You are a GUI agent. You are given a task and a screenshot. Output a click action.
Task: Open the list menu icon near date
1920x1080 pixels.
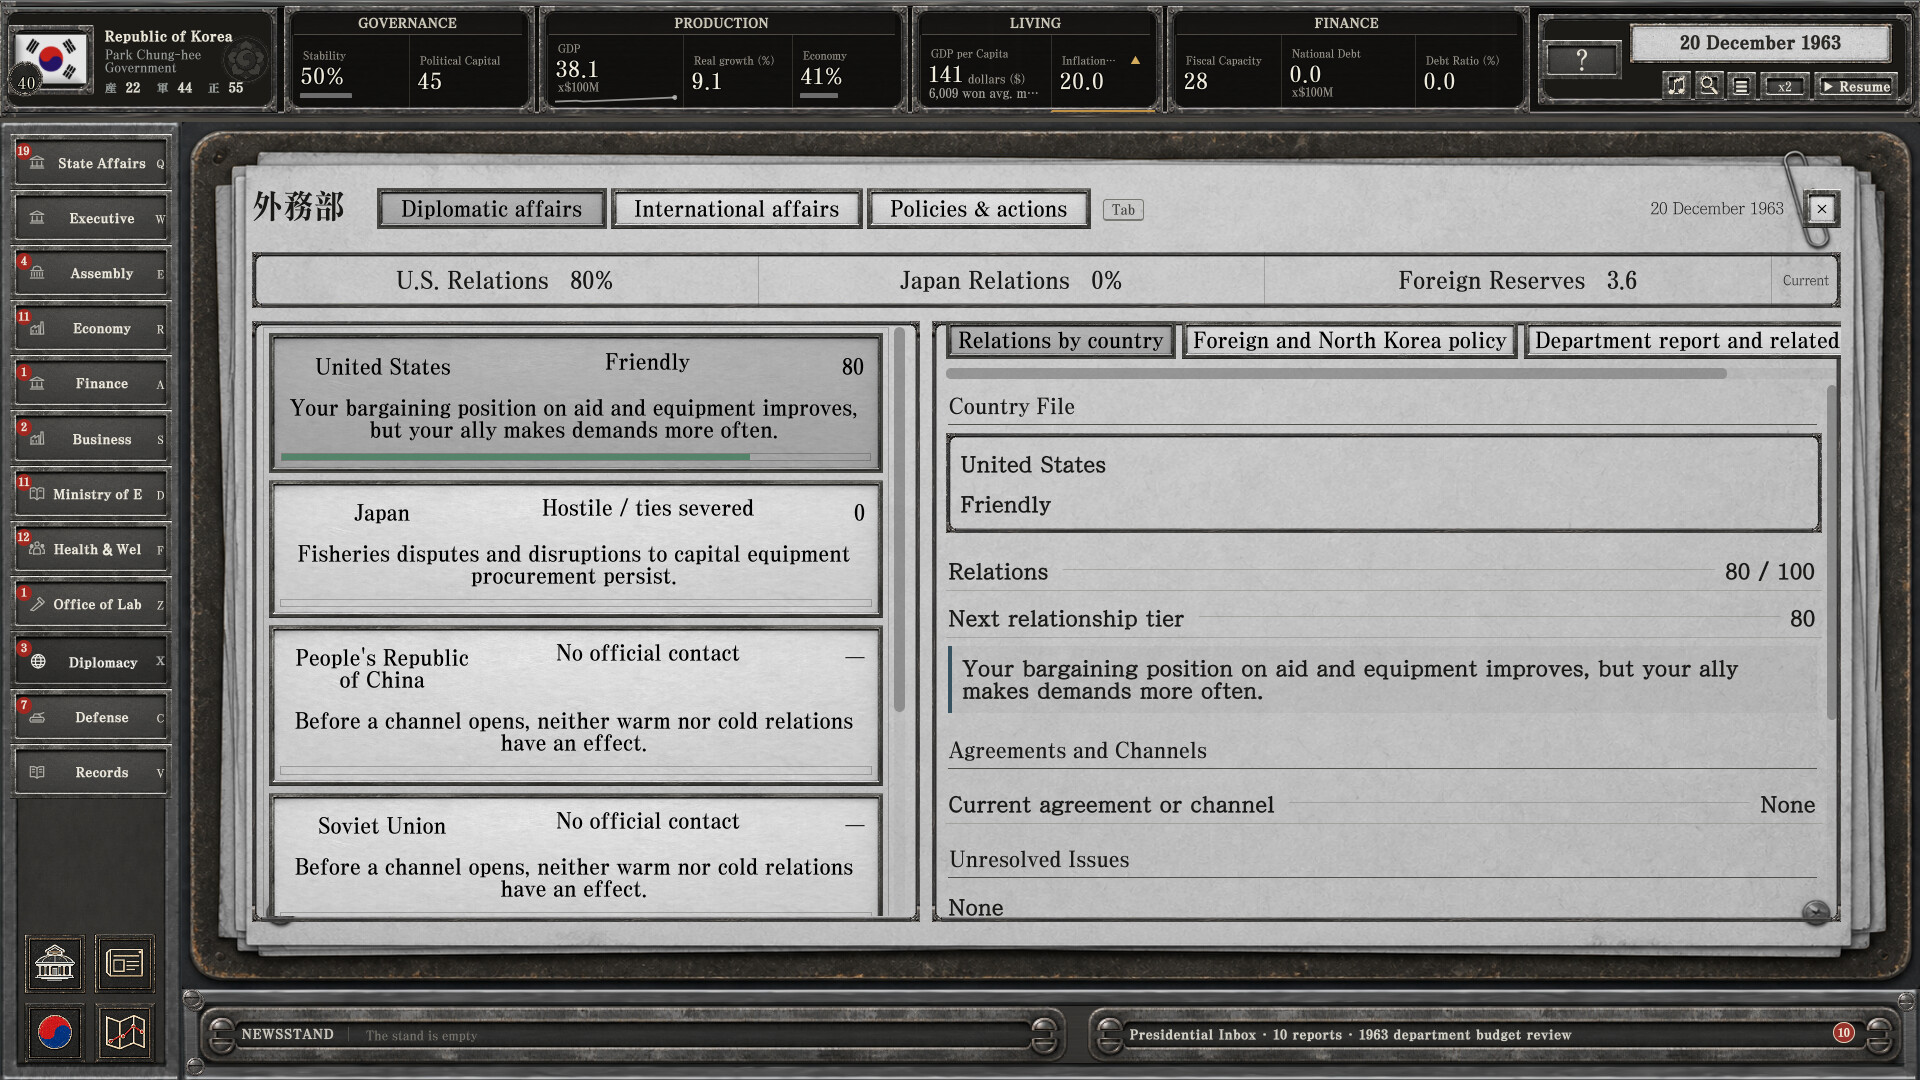point(1741,86)
